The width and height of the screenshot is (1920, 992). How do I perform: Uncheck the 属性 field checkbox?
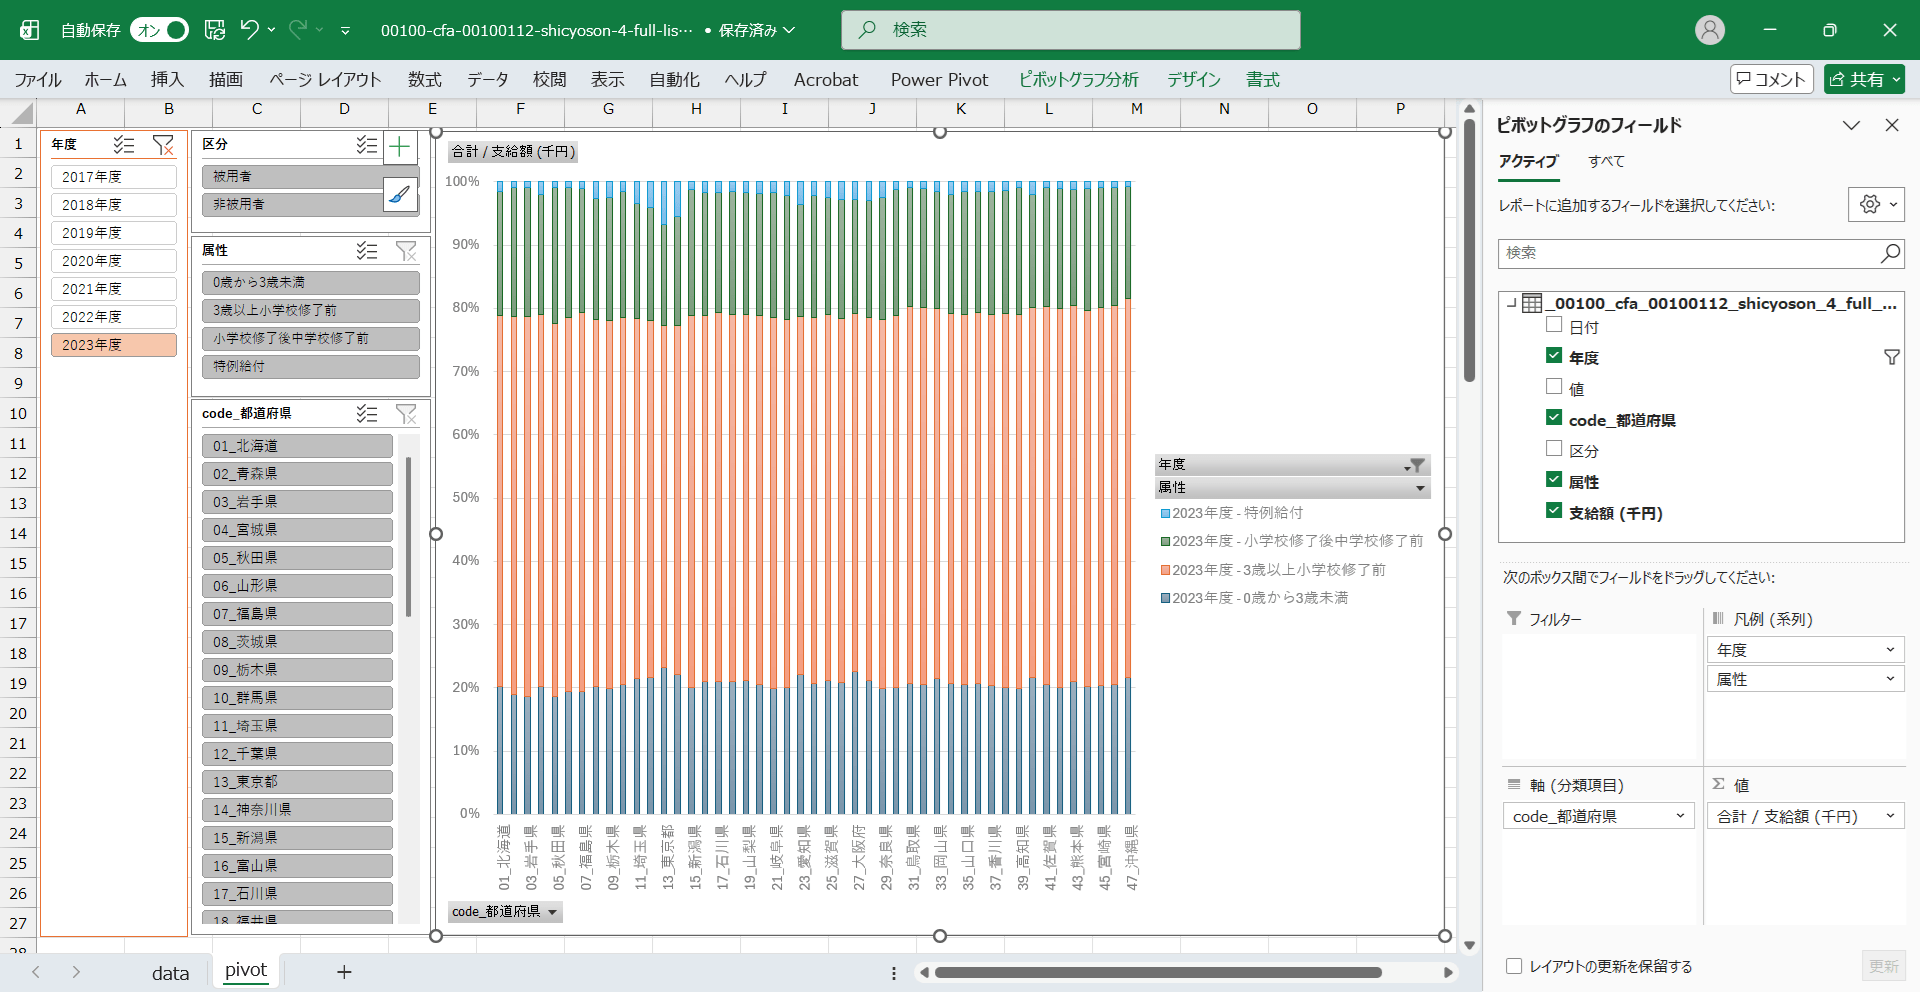coord(1554,480)
